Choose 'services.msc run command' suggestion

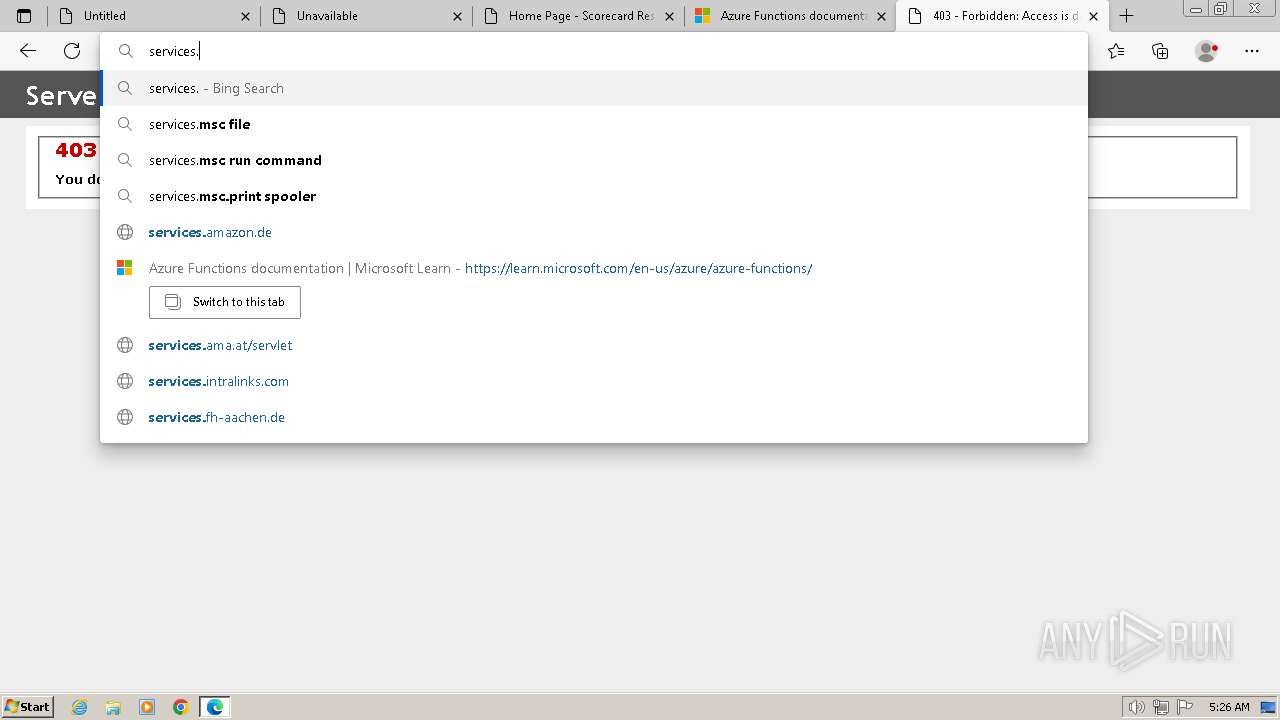[594, 160]
